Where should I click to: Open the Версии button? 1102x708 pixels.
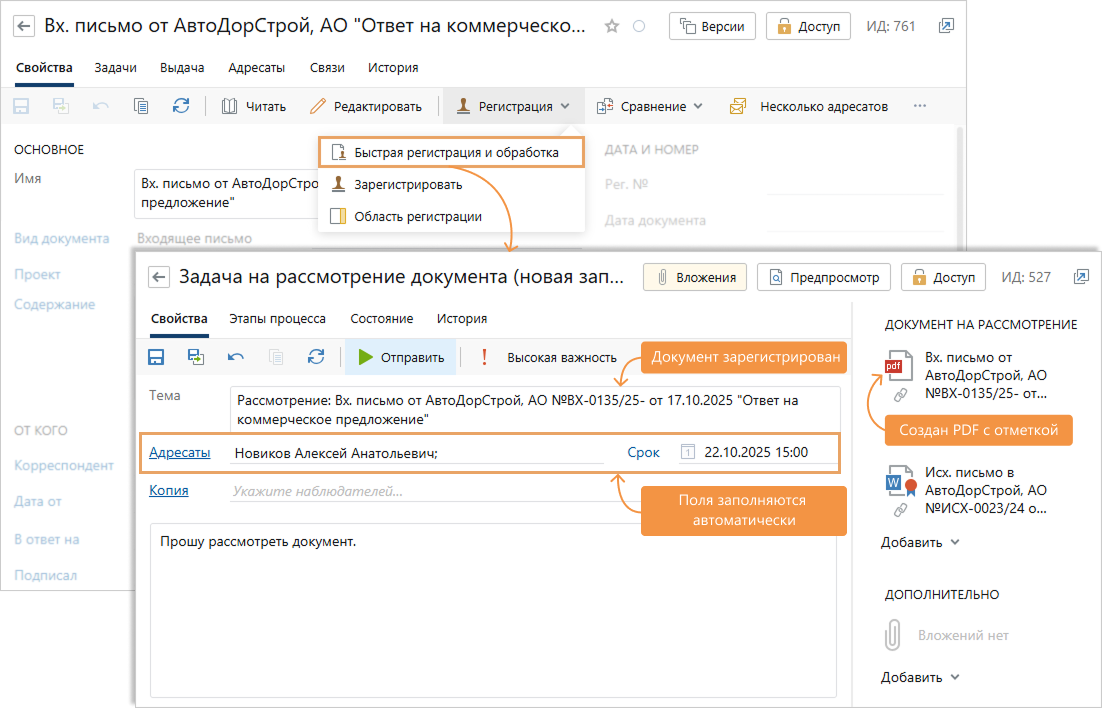pos(712,26)
